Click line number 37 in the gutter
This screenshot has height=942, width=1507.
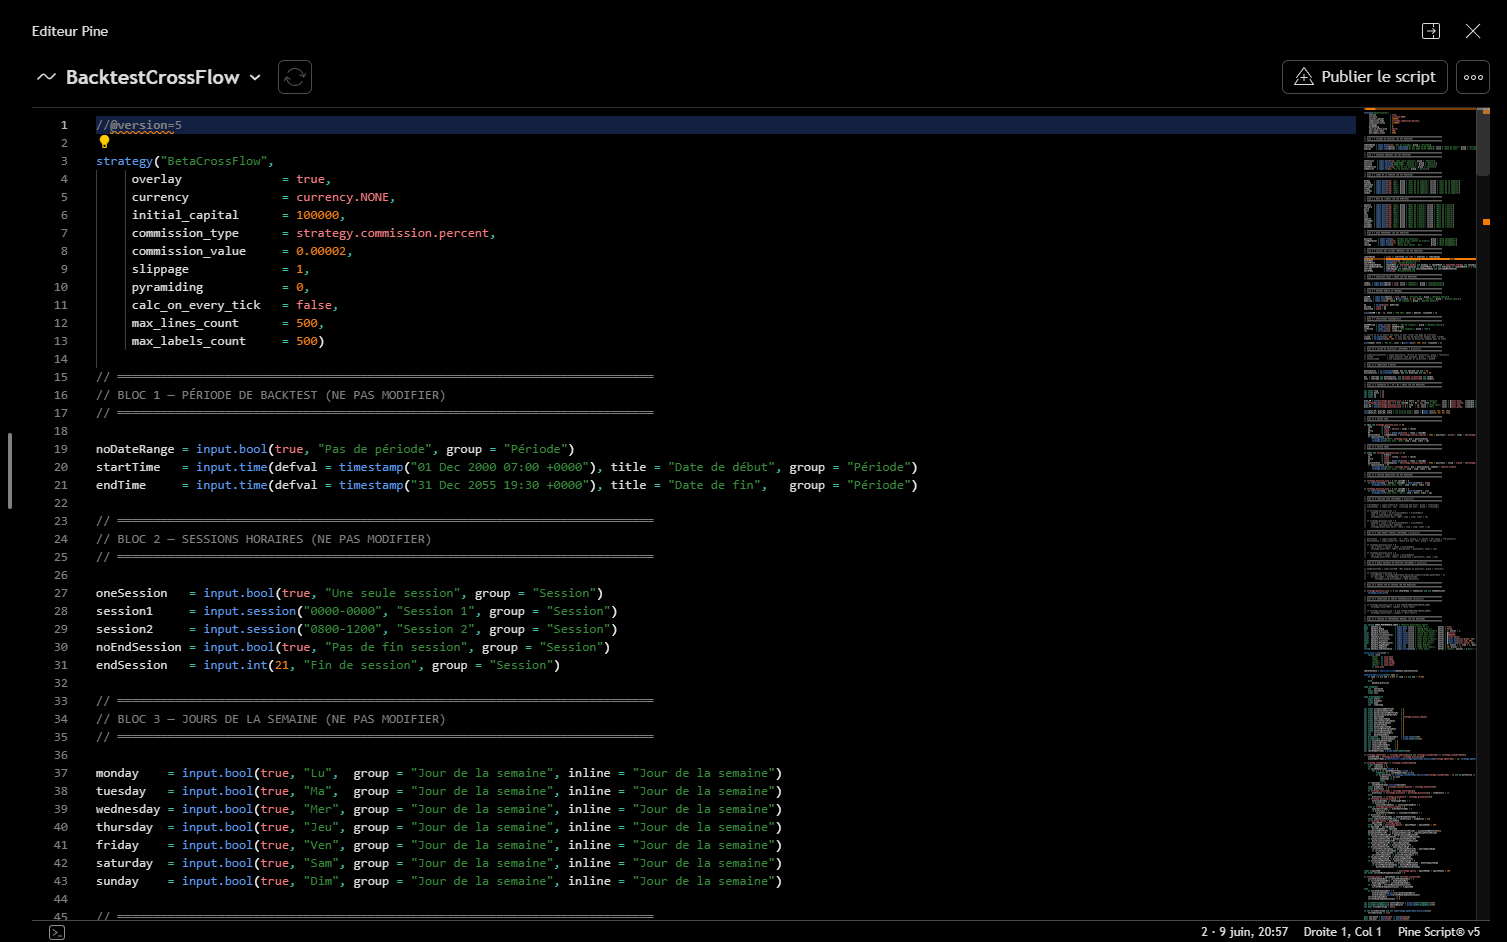[x=61, y=773]
